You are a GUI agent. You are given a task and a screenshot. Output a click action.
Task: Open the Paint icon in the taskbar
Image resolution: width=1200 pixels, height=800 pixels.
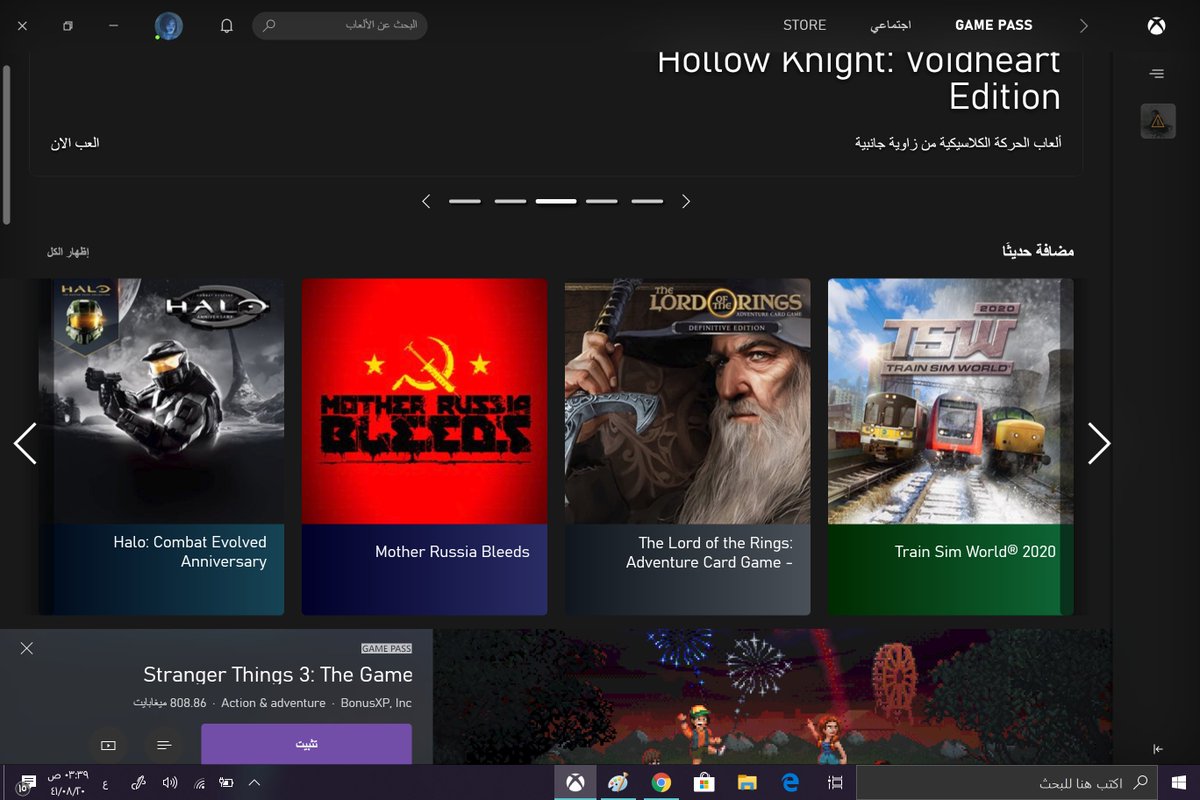pos(618,783)
